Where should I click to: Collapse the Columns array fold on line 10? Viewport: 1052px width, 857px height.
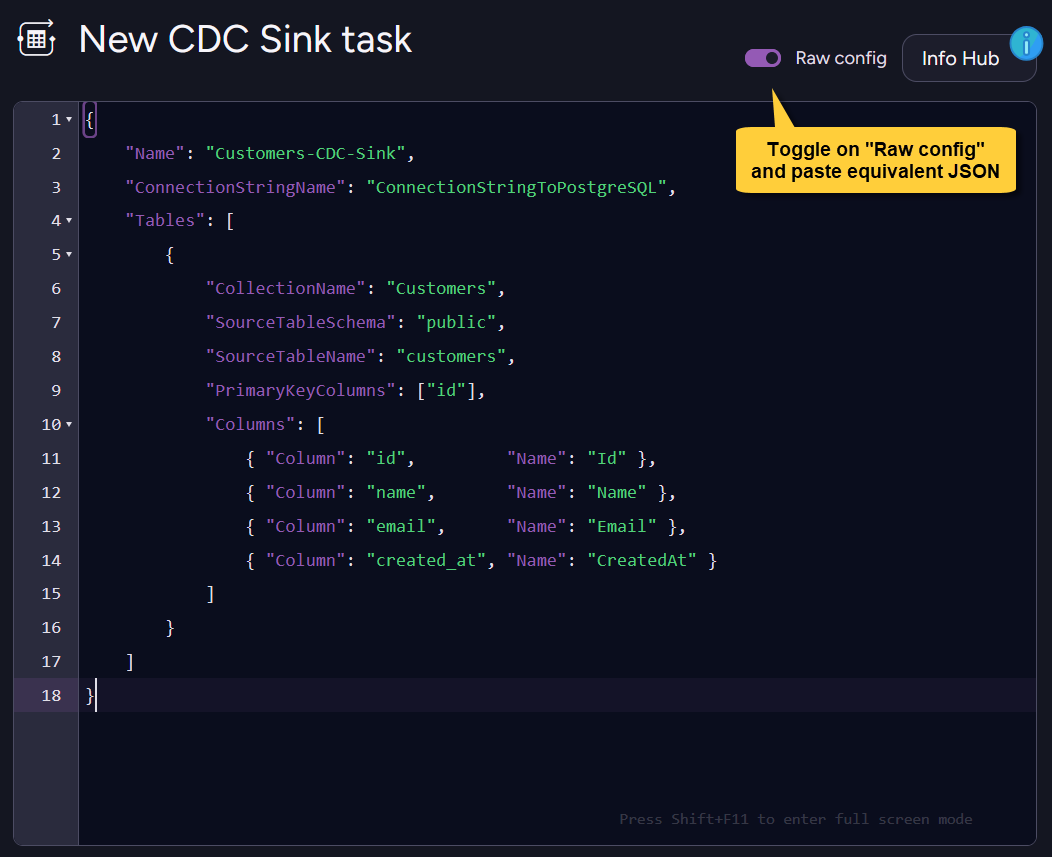[x=69, y=425]
